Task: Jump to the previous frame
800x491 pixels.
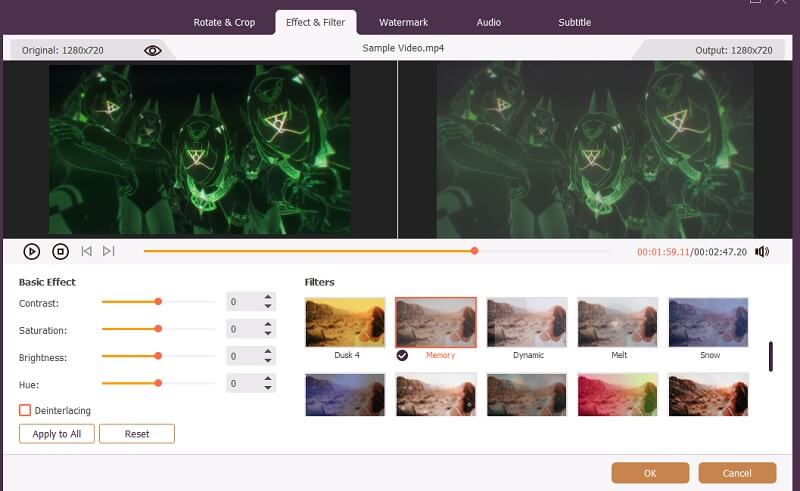Action: 87,252
